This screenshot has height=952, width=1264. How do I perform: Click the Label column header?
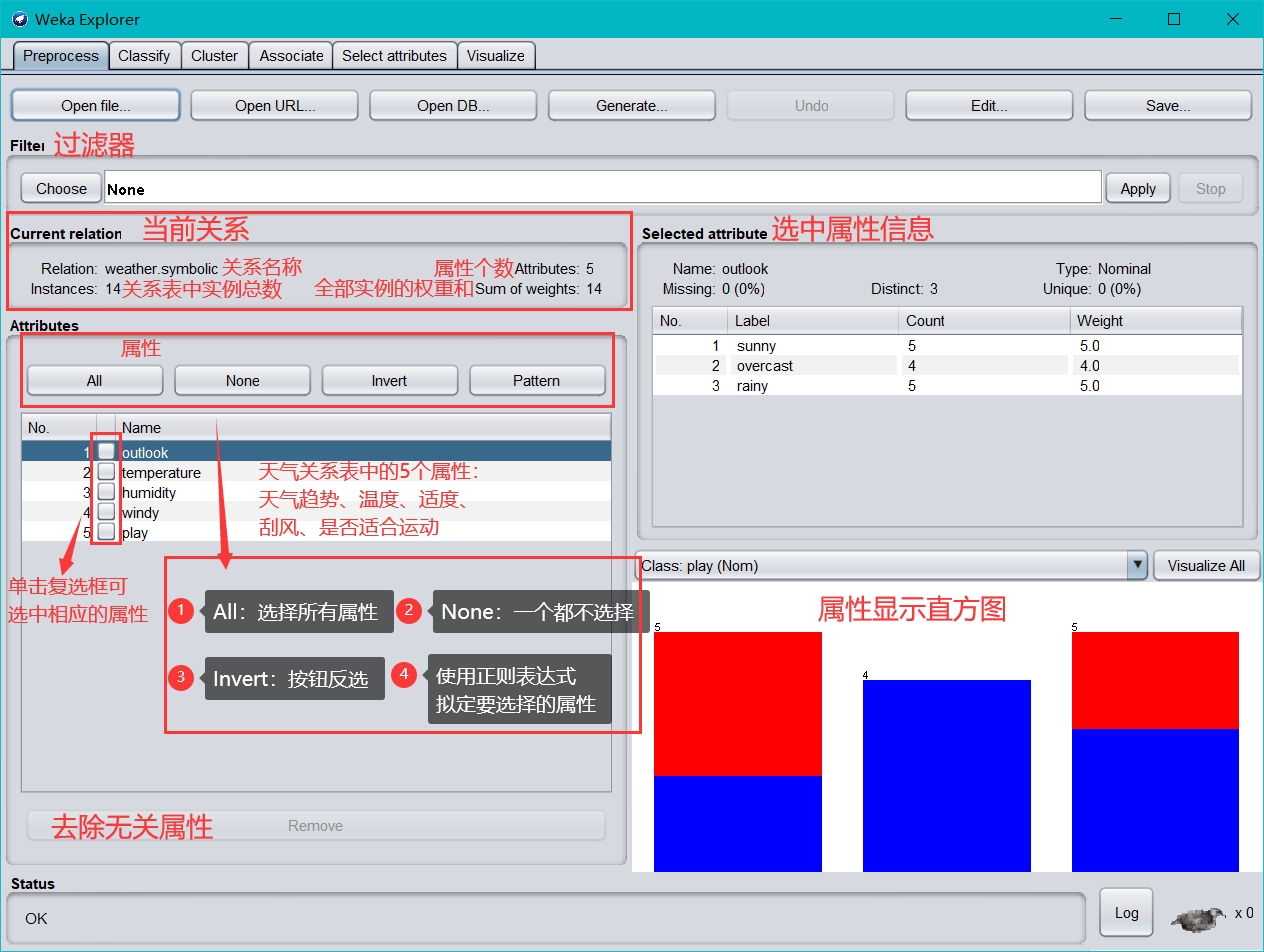tap(812, 321)
